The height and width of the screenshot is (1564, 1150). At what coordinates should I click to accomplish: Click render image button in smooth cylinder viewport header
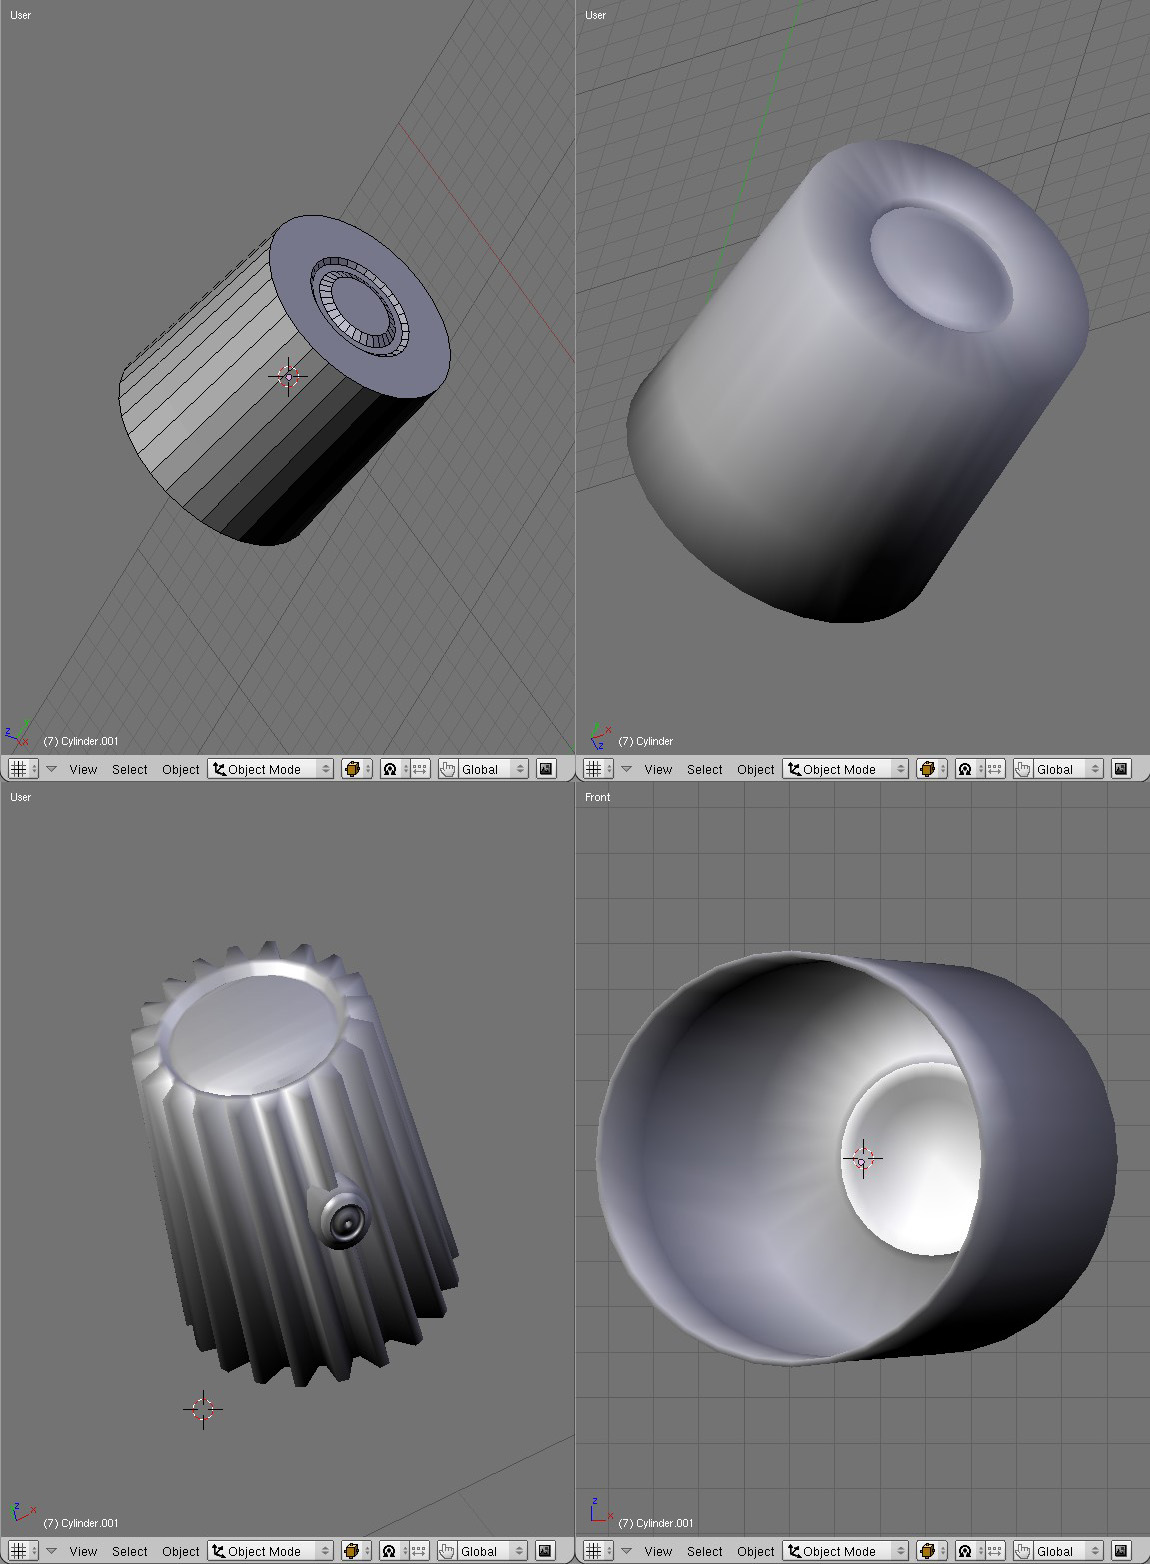(1121, 769)
